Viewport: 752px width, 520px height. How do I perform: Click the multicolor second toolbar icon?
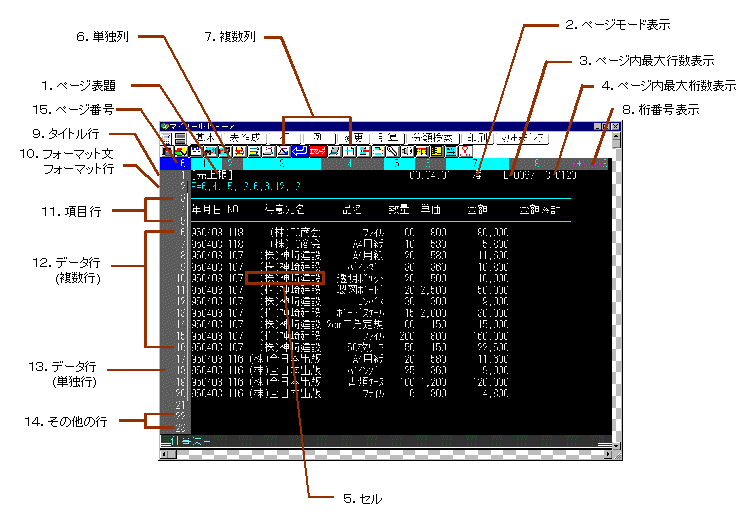click(182, 151)
